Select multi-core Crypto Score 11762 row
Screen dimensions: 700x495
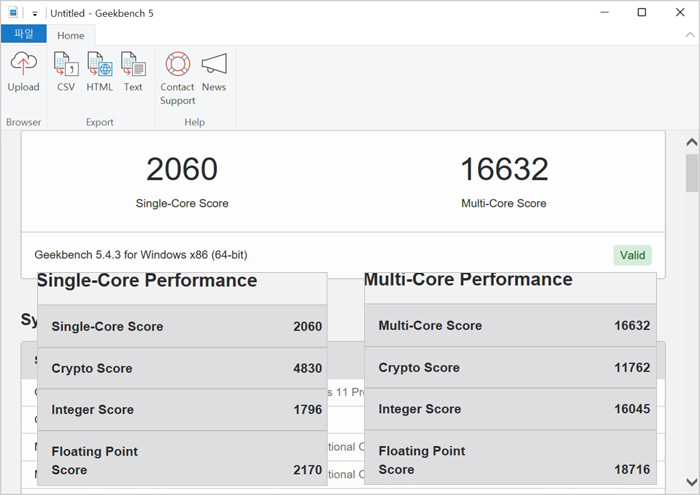pos(510,367)
